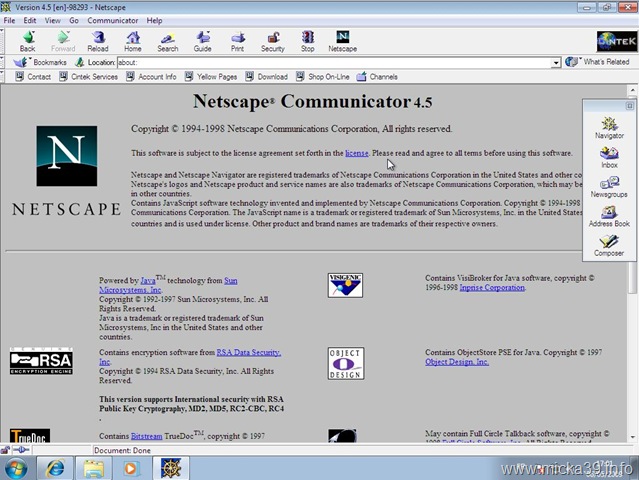Click the online/offline connection icon
The image size is (639, 480).
coord(21,450)
